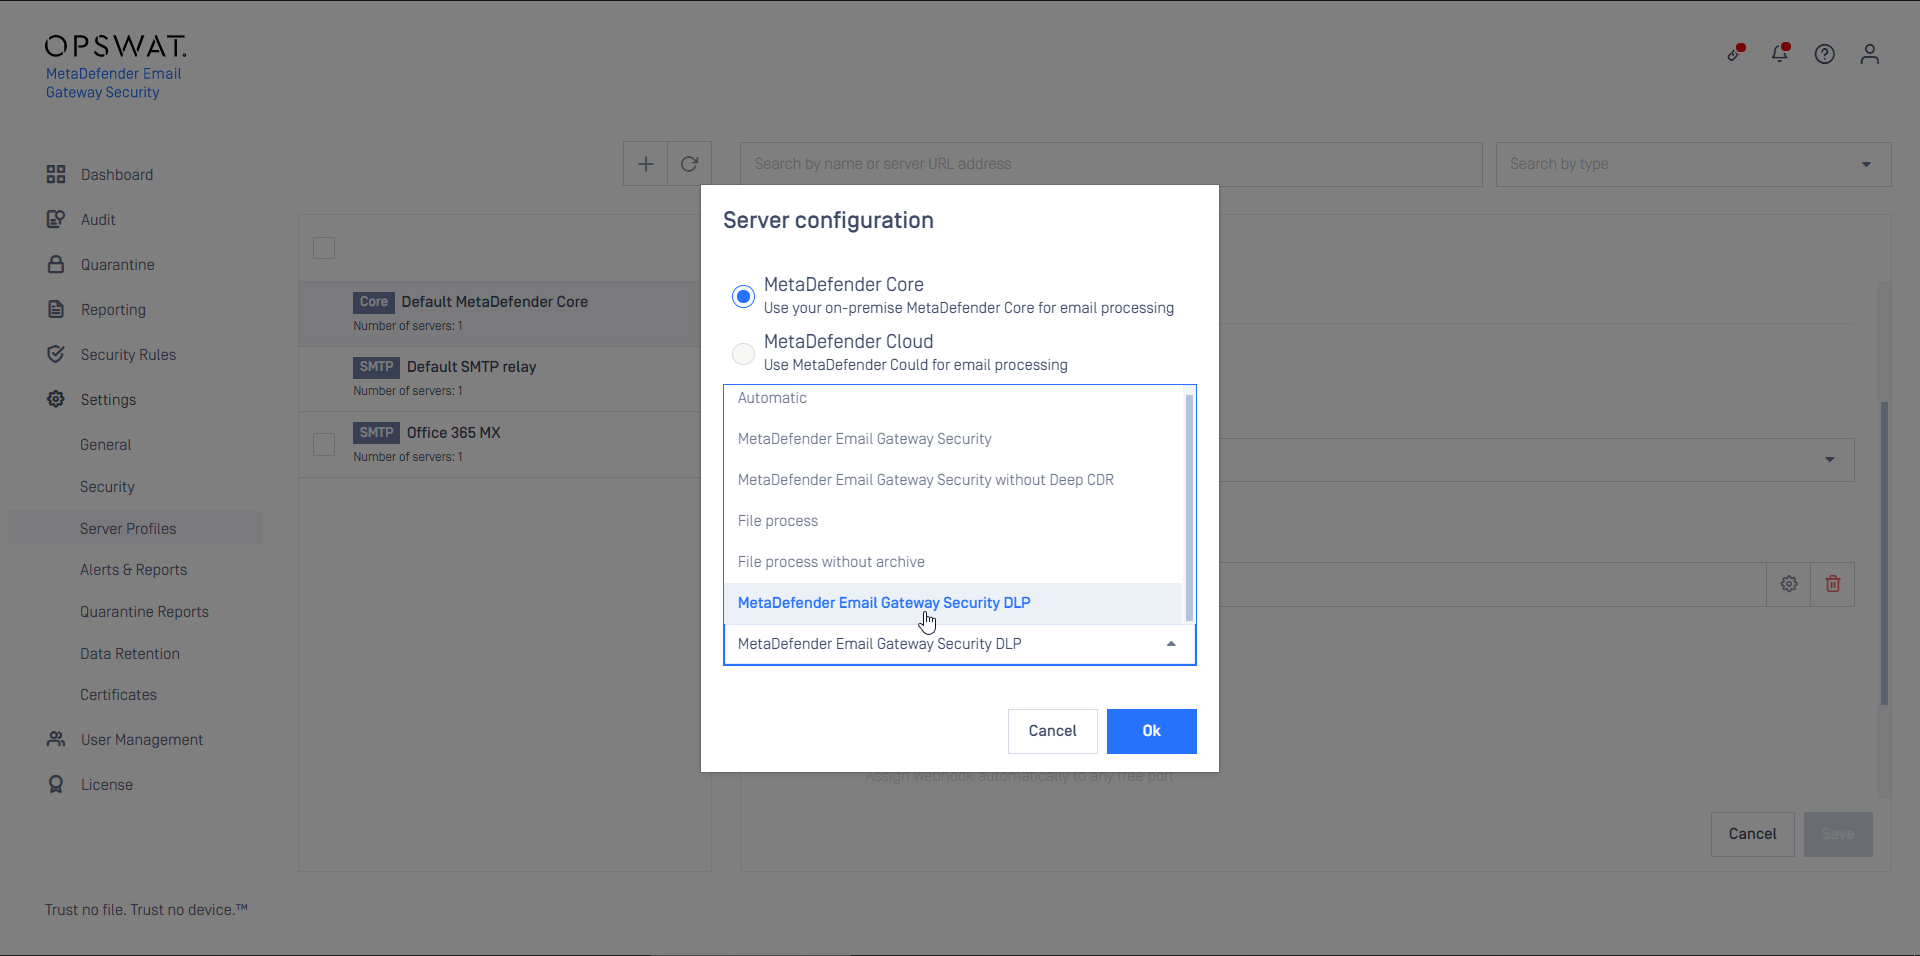Choose File process without archive option
The image size is (1920, 956).
pos(831,562)
